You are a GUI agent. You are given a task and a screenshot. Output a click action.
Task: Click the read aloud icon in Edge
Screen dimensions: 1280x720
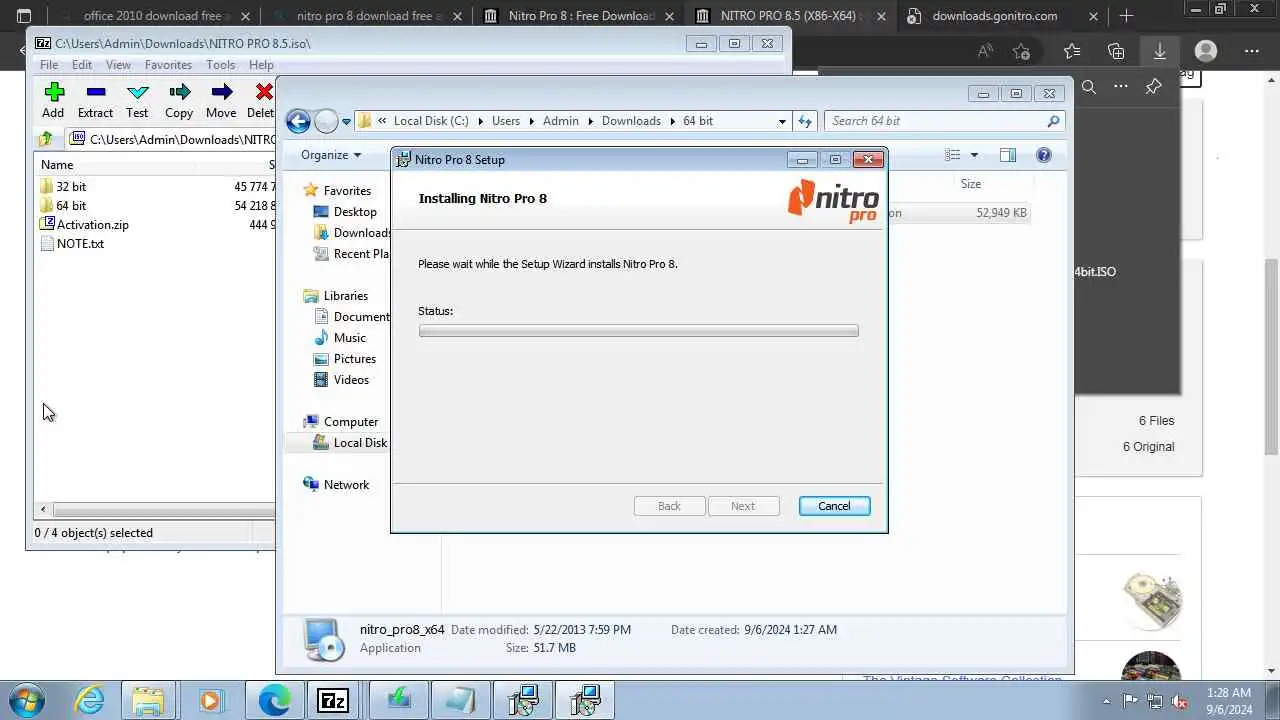click(x=986, y=51)
